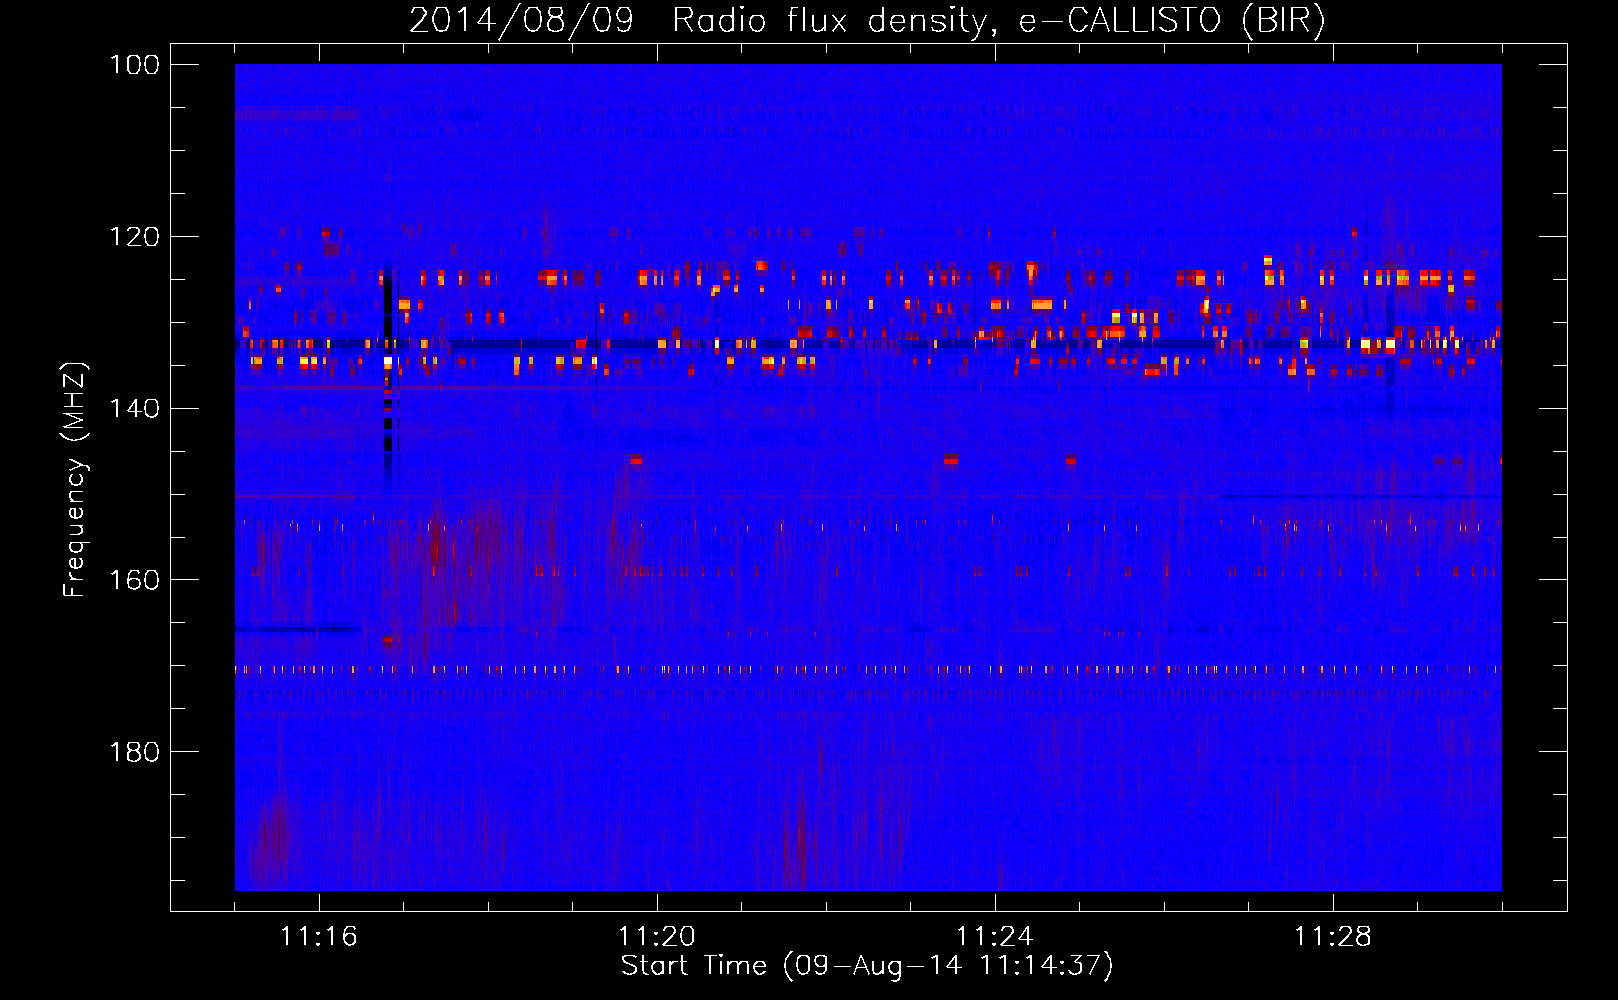
Task: Click the 11:20 time tick label
Action: [x=657, y=937]
